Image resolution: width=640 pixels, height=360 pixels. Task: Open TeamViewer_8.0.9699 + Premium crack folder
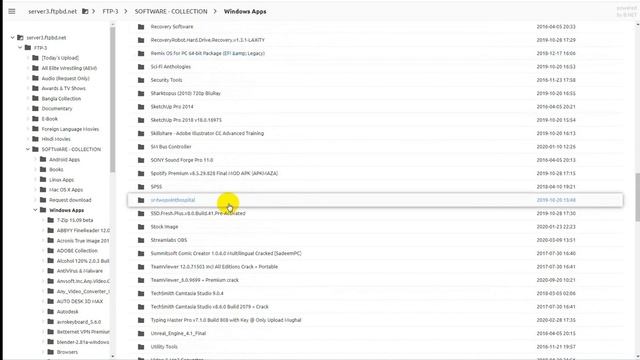pyautogui.click(x=195, y=280)
